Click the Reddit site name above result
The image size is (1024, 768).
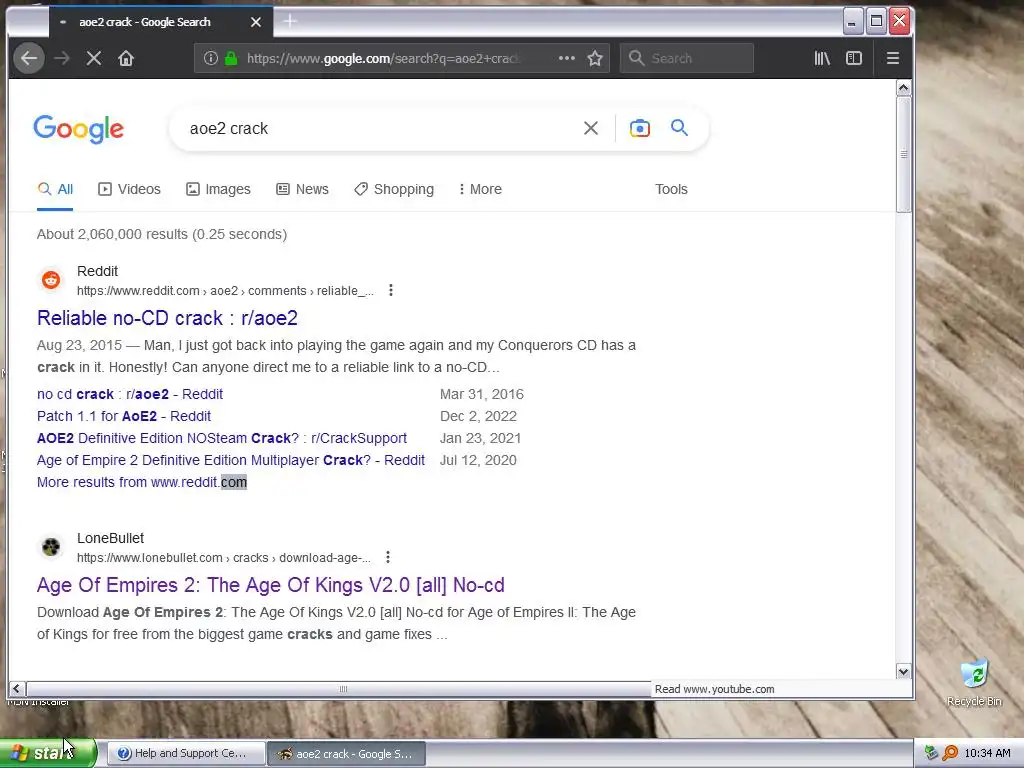(x=97, y=271)
